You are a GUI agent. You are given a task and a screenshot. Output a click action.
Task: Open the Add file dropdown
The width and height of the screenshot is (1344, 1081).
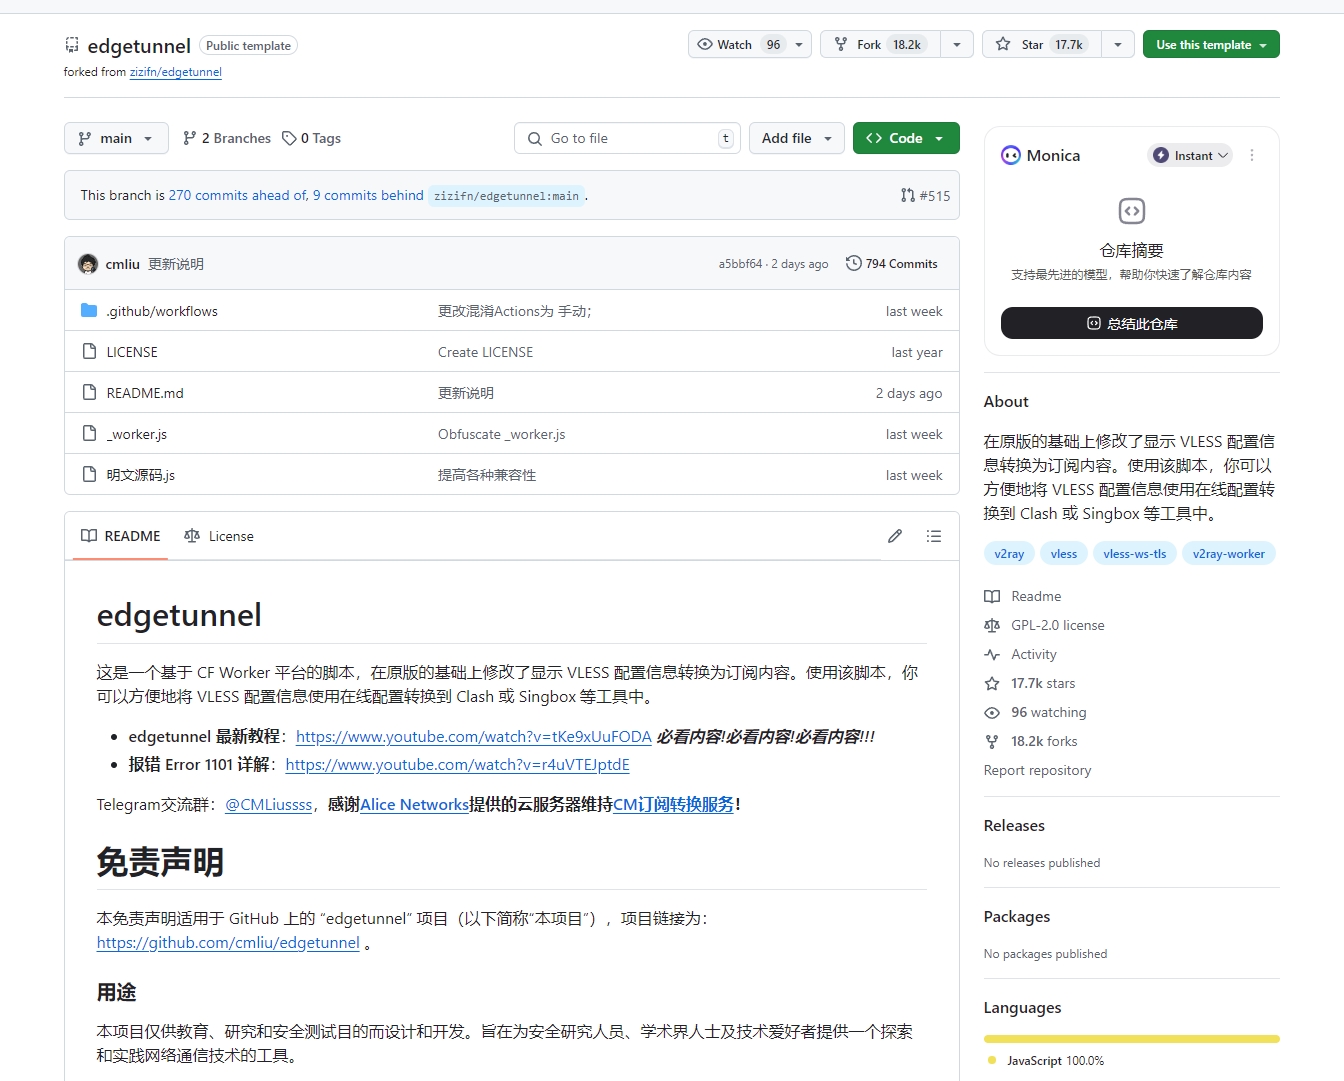coord(797,138)
